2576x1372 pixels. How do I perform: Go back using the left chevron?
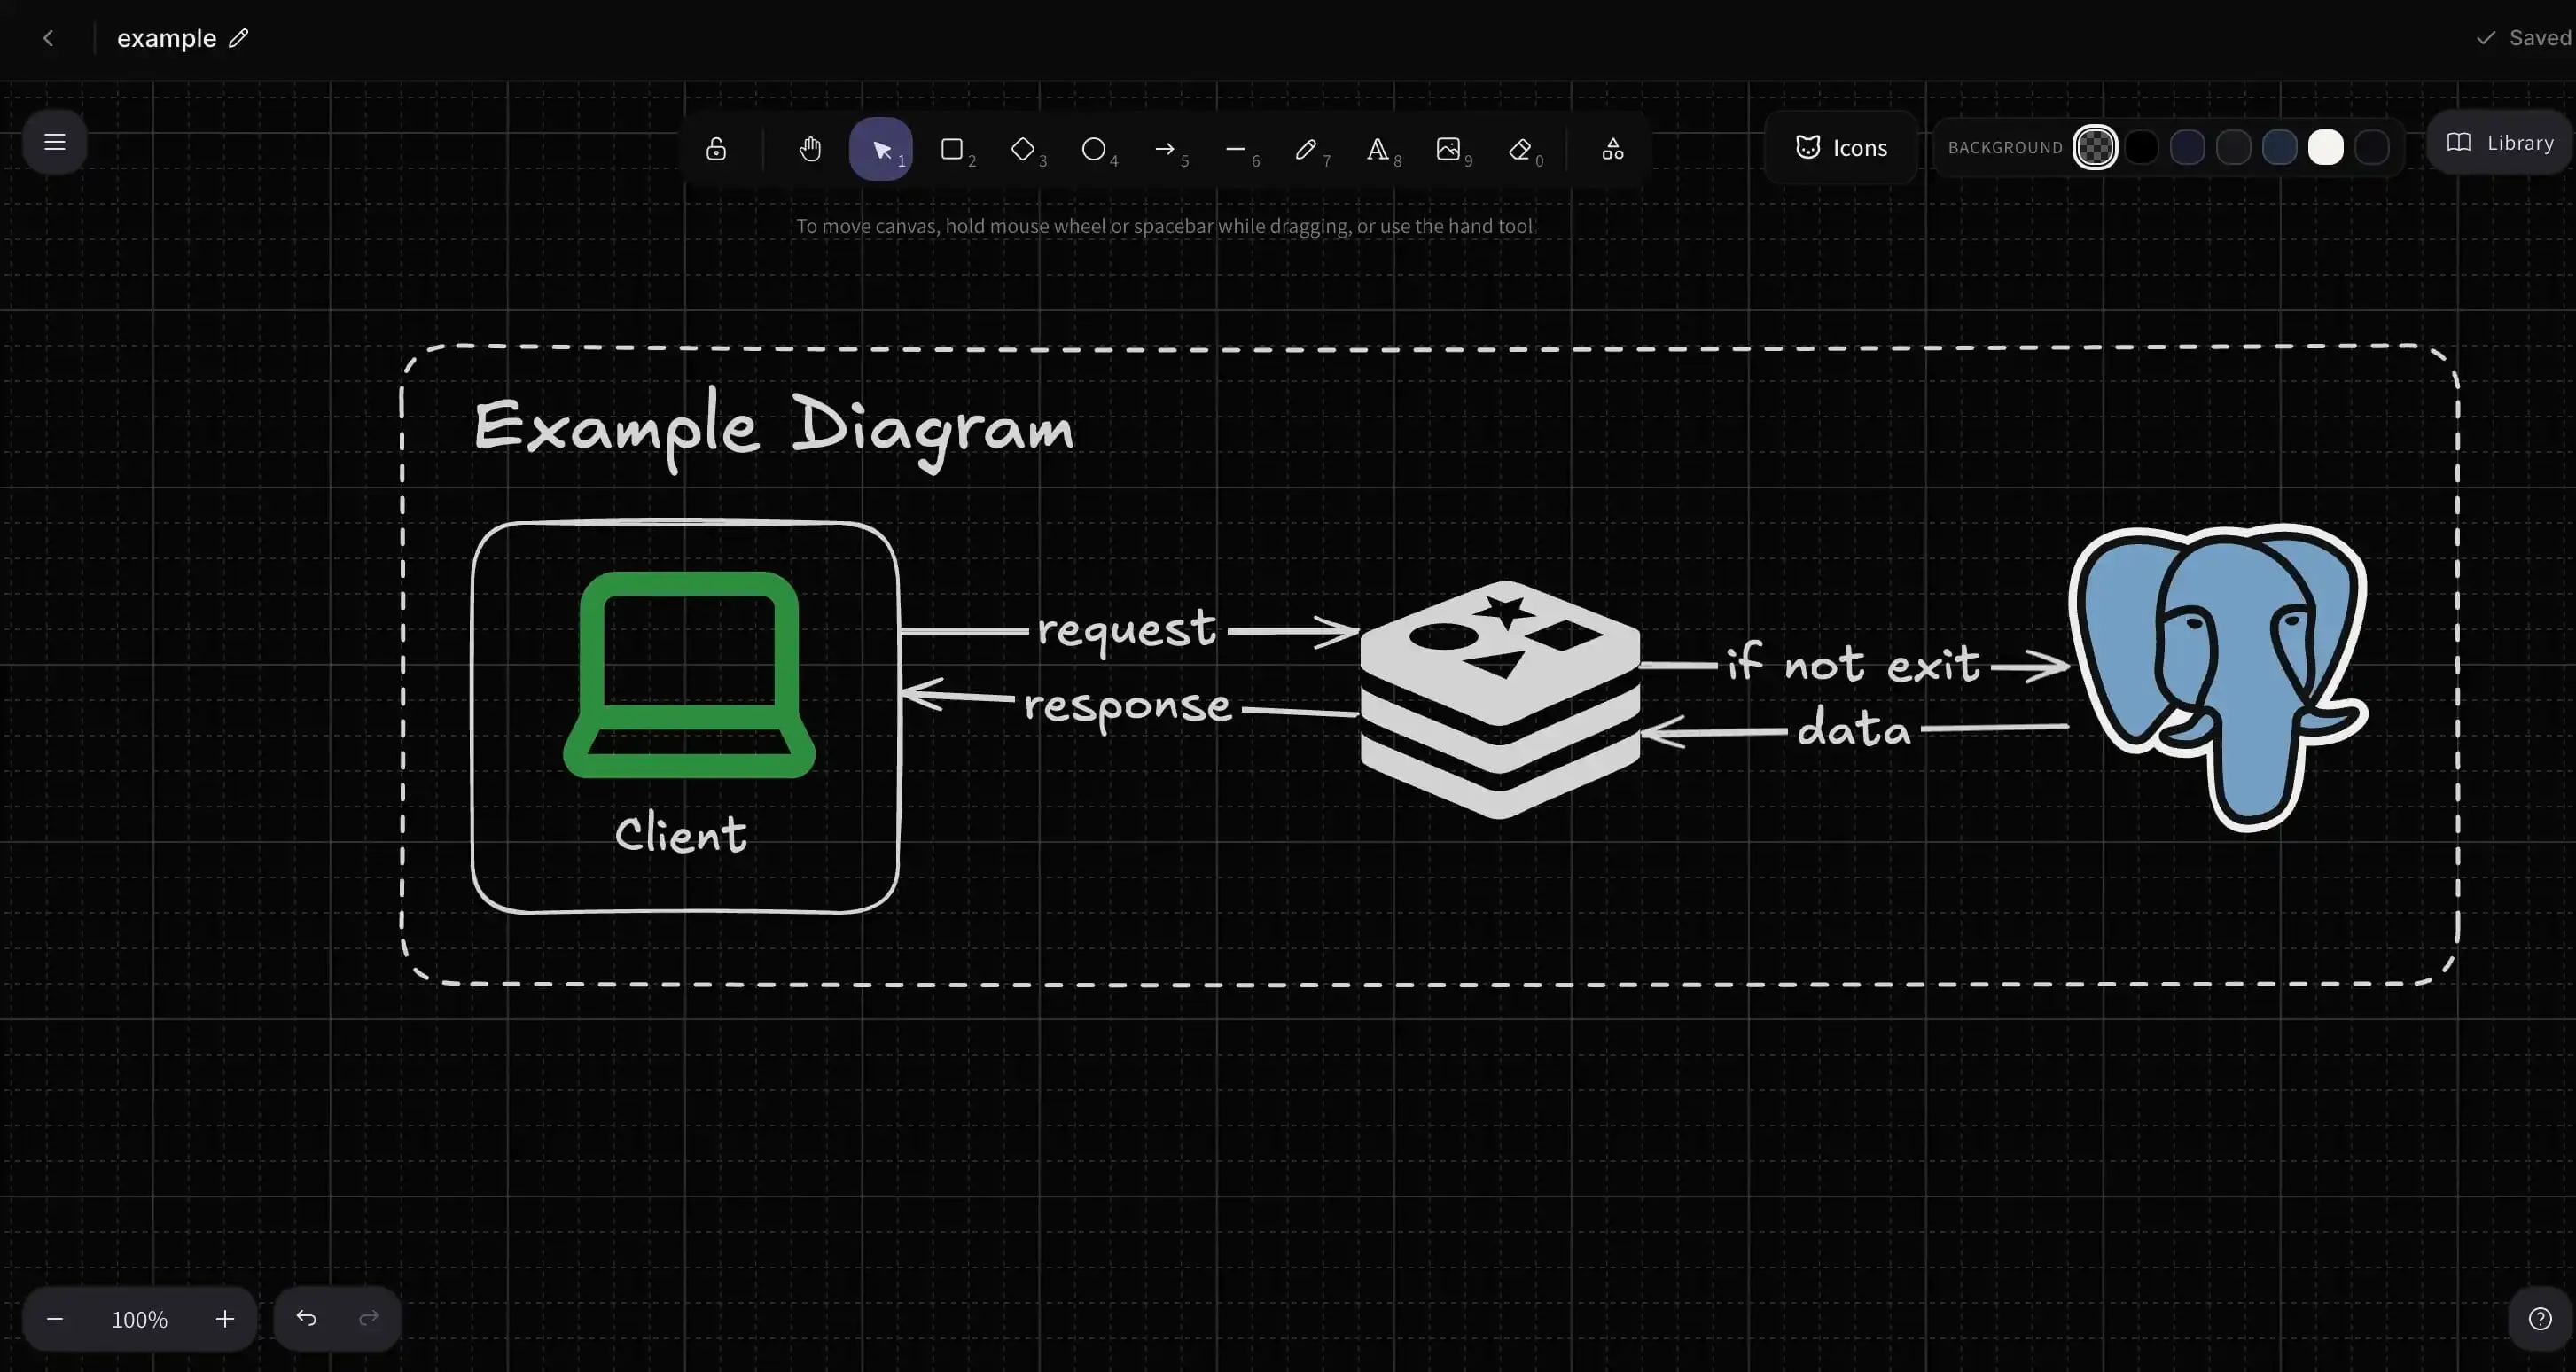[48, 38]
